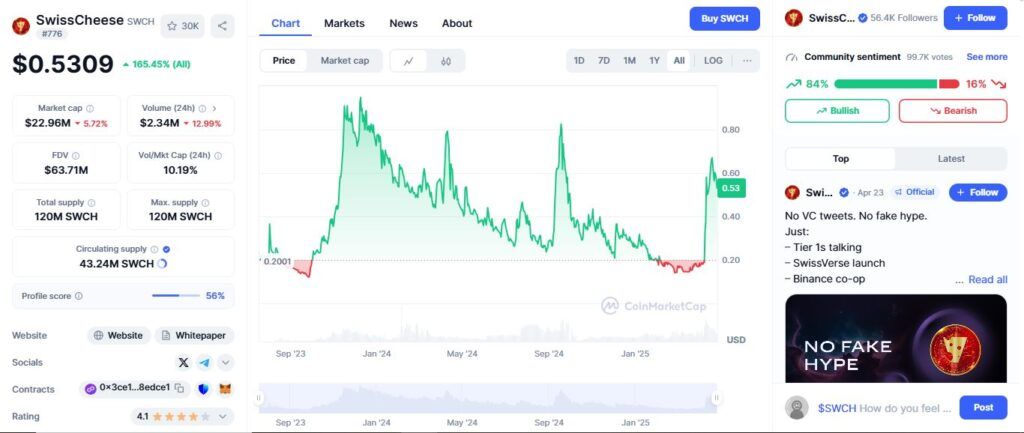Viewport: 1024px width, 433px height.
Task: Click the #776 rank badge
Action: (x=52, y=33)
